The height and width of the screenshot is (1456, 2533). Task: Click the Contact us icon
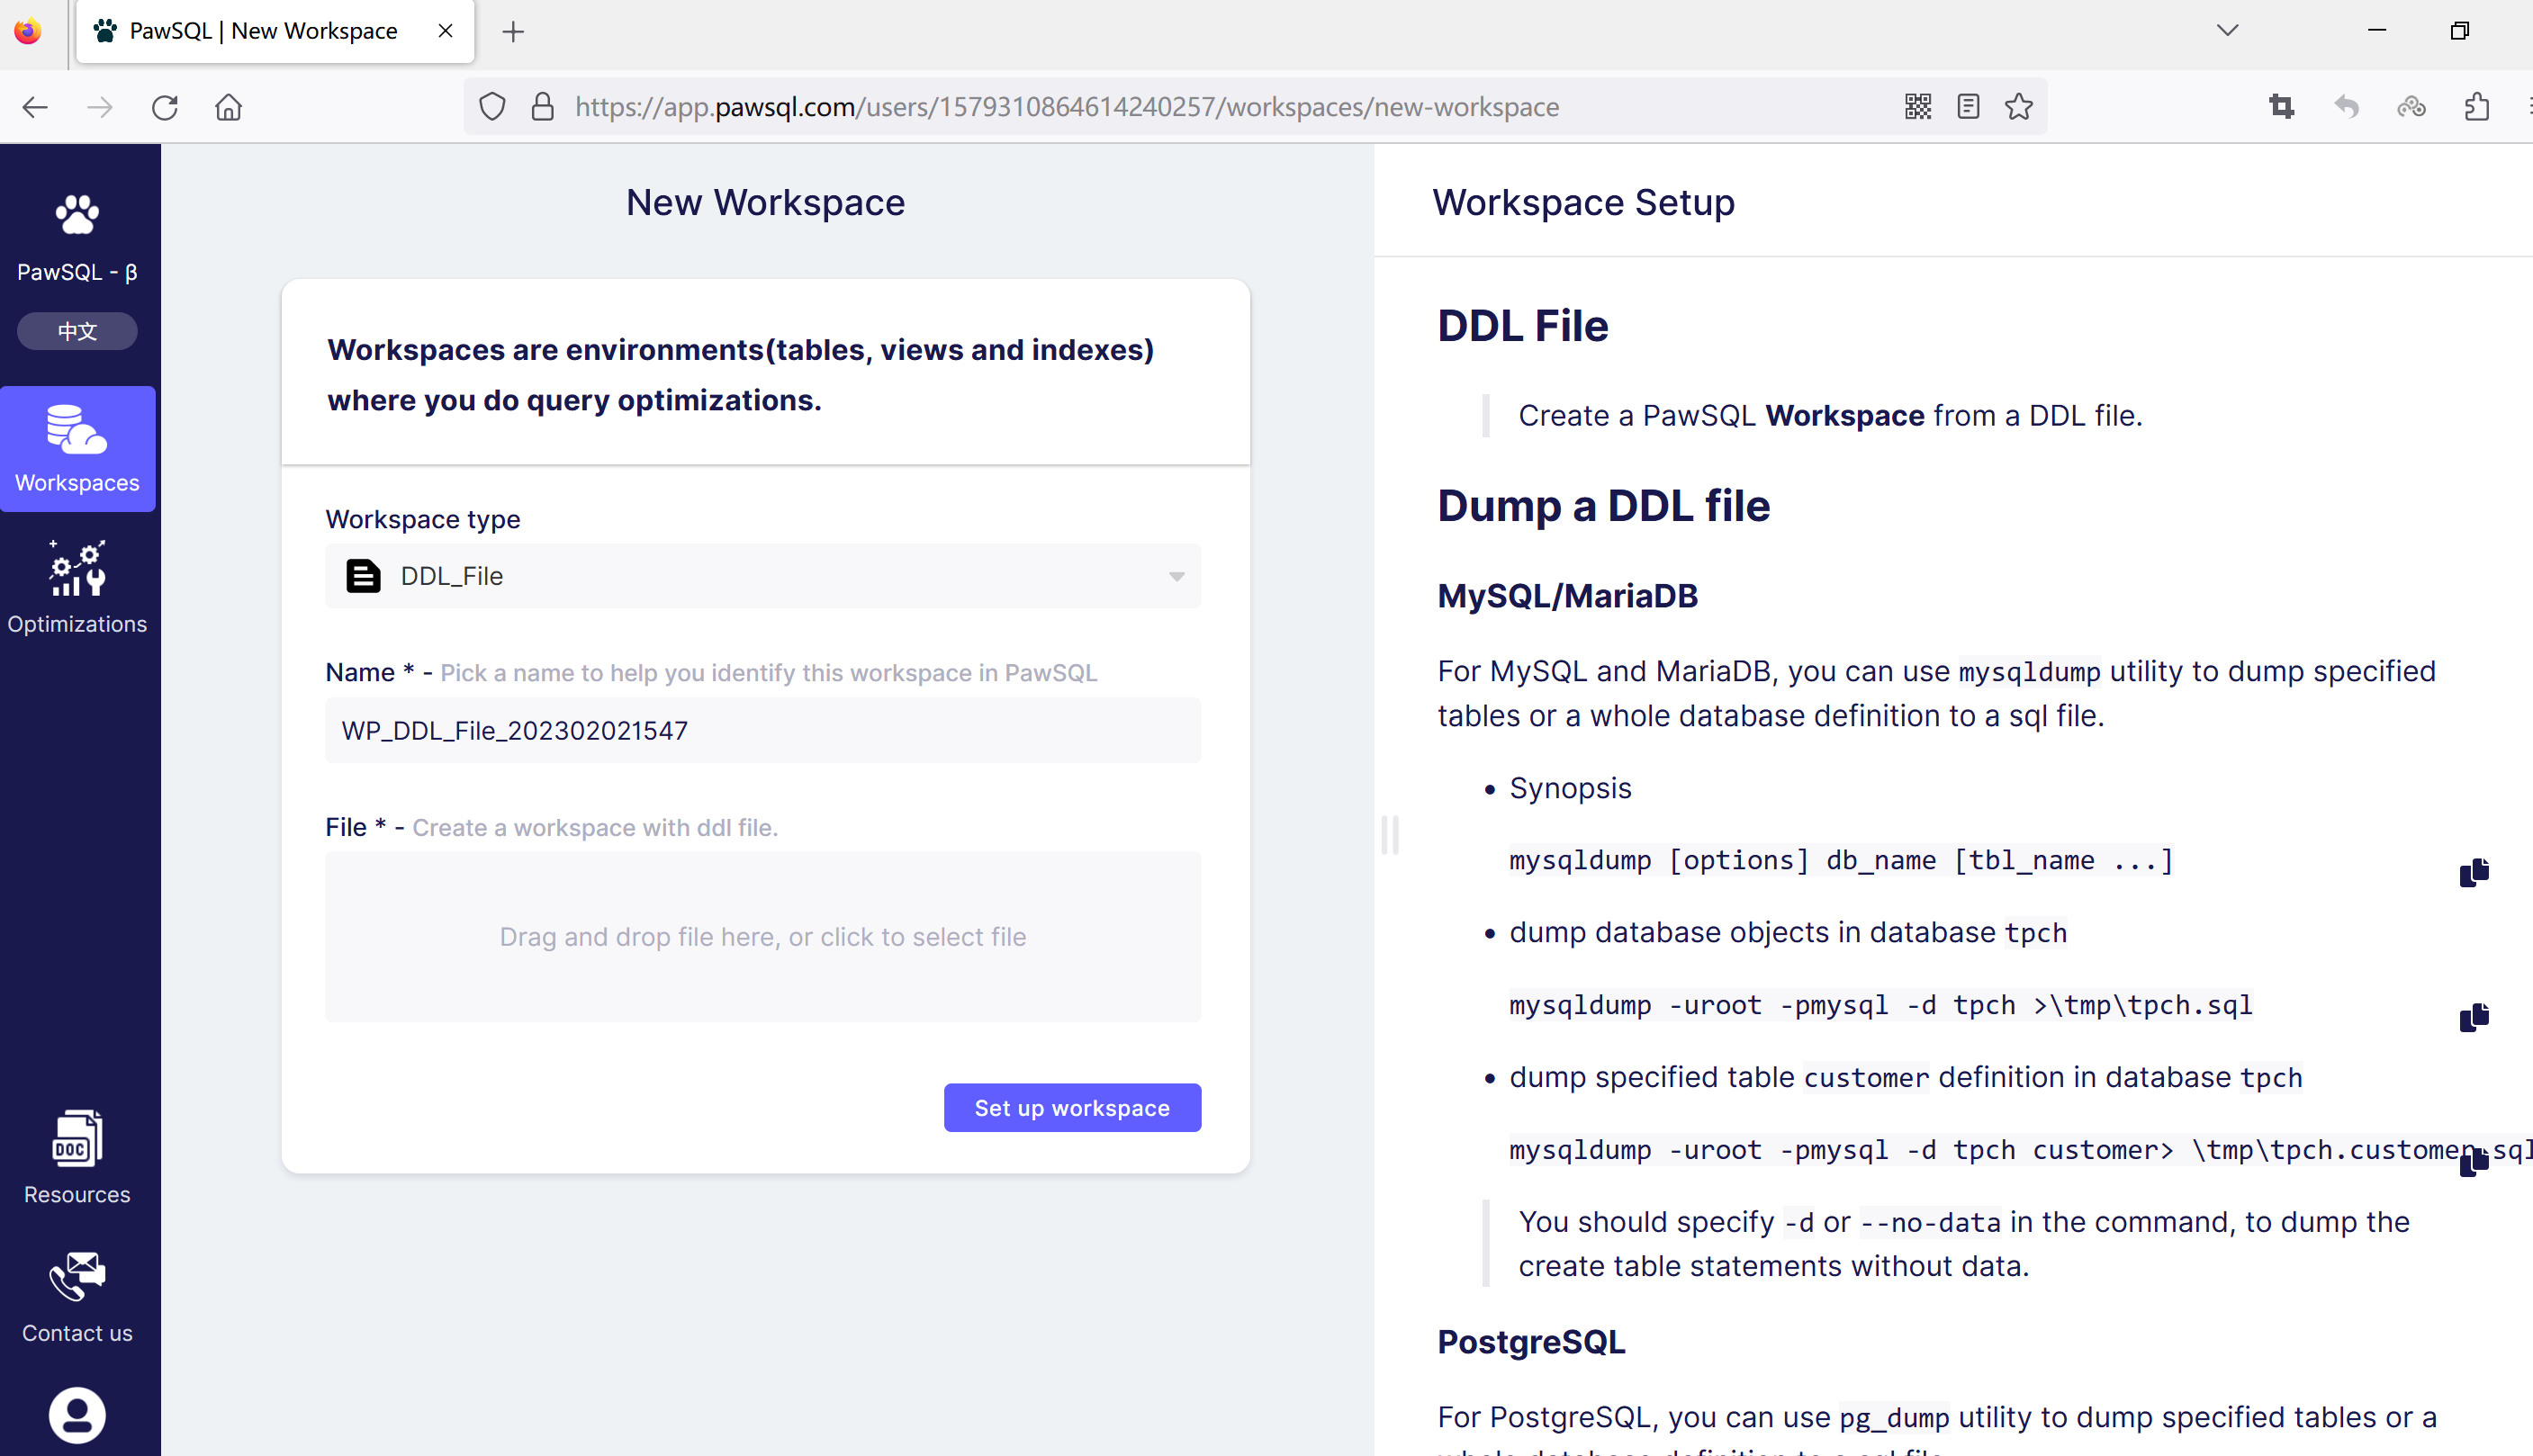tap(77, 1277)
